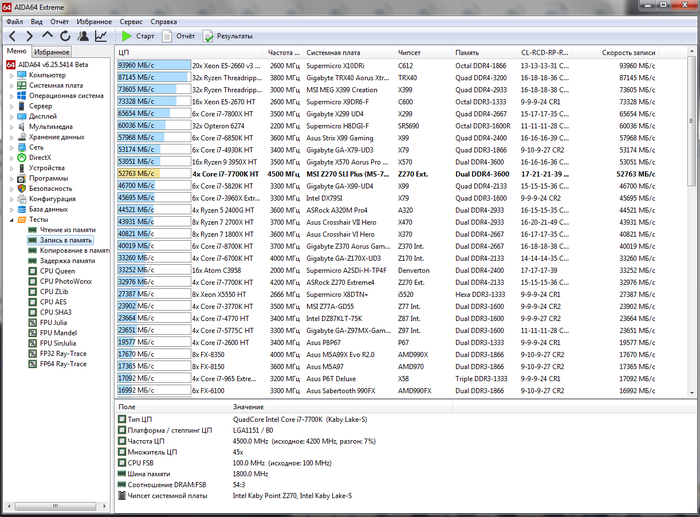Select the Устройства tree icon
Viewport: 700px width, 517px height.
click(x=22, y=168)
